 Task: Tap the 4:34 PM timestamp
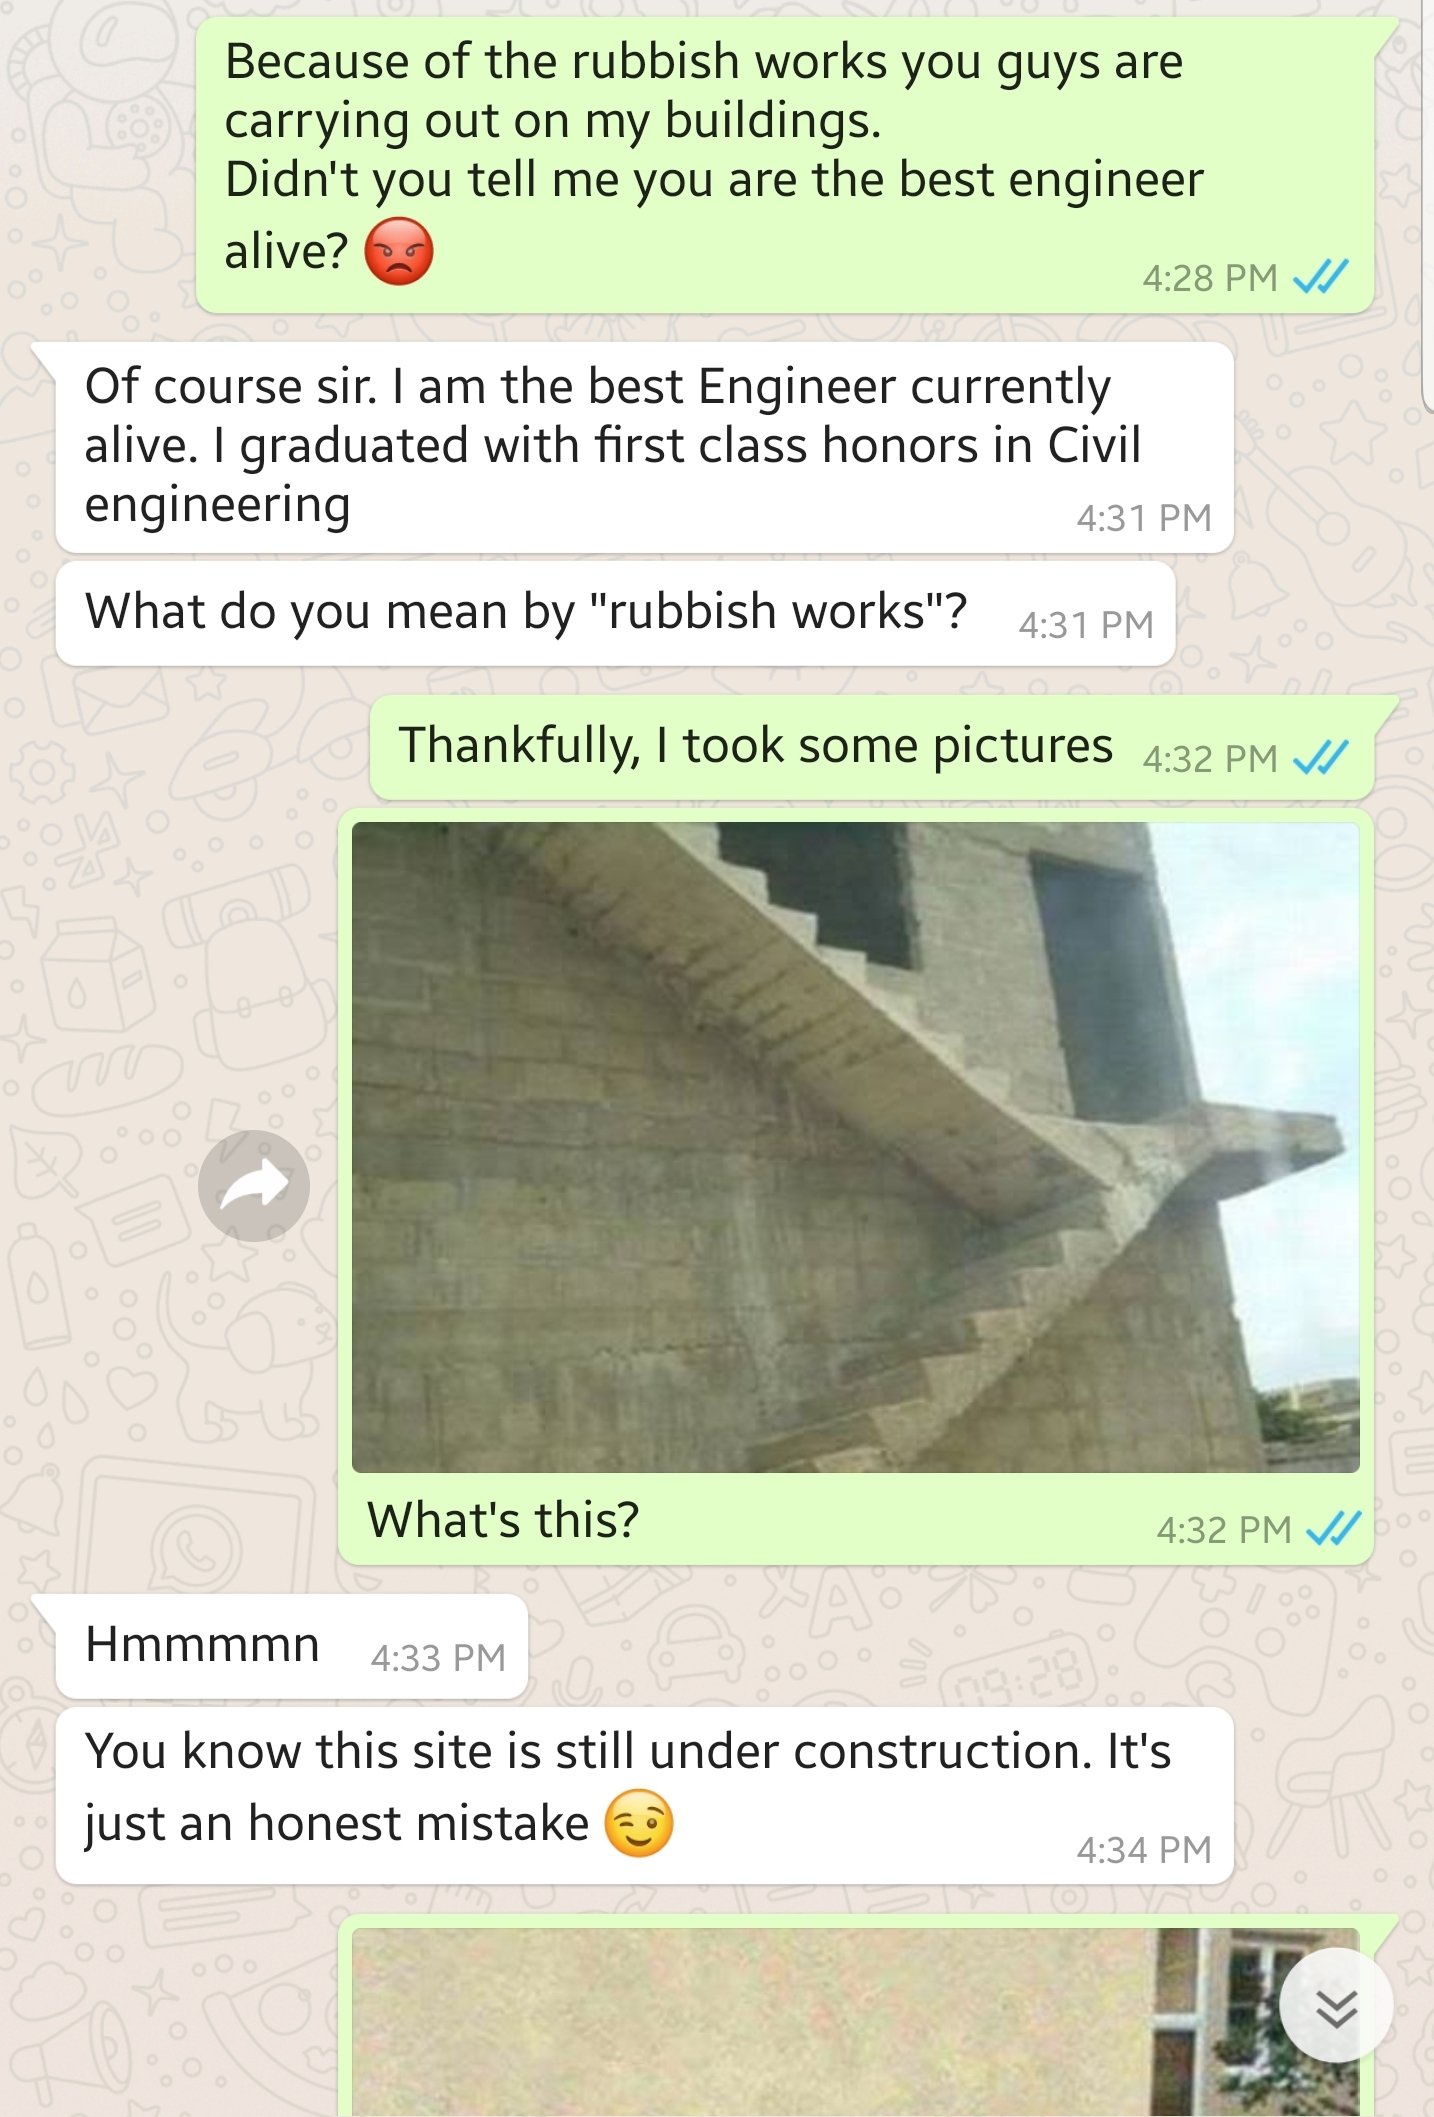point(1144,1850)
